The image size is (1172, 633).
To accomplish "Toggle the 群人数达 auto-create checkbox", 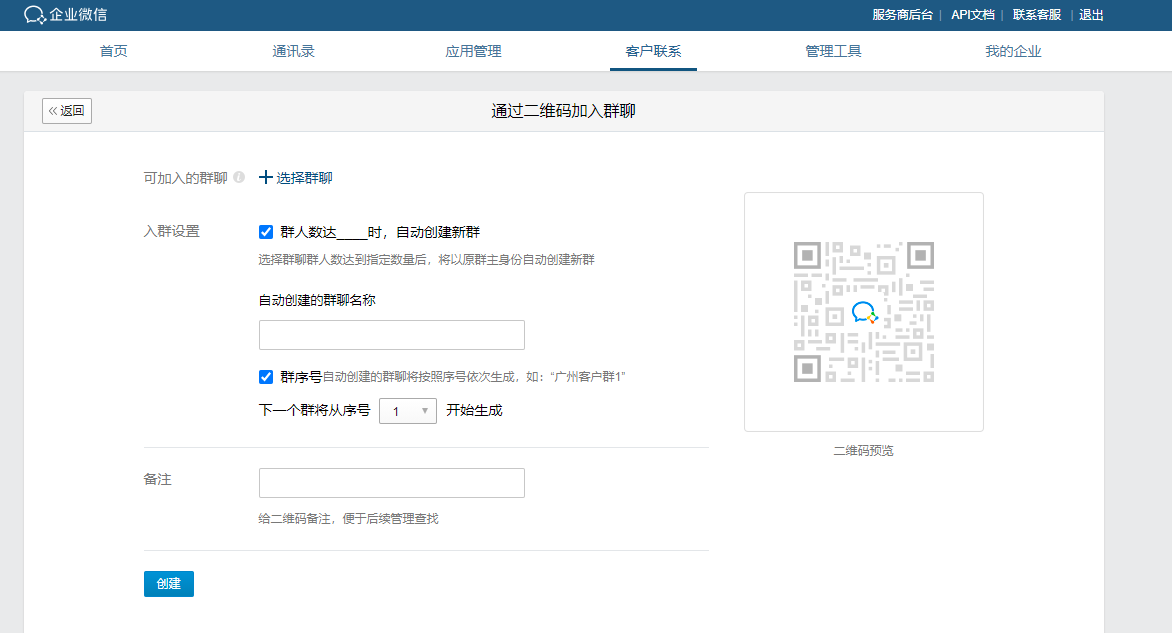I will click(x=266, y=232).
